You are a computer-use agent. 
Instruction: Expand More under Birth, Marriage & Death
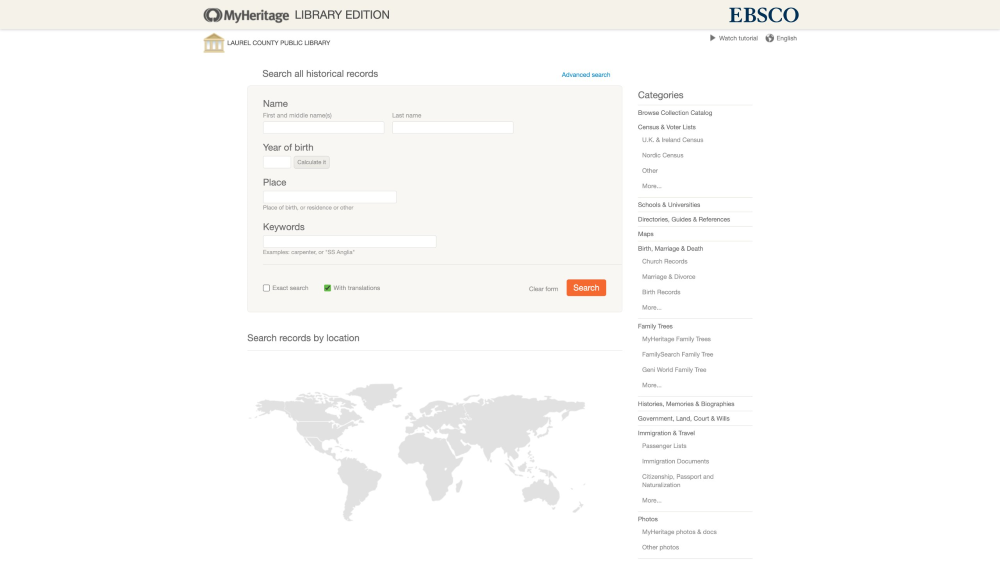(651, 307)
